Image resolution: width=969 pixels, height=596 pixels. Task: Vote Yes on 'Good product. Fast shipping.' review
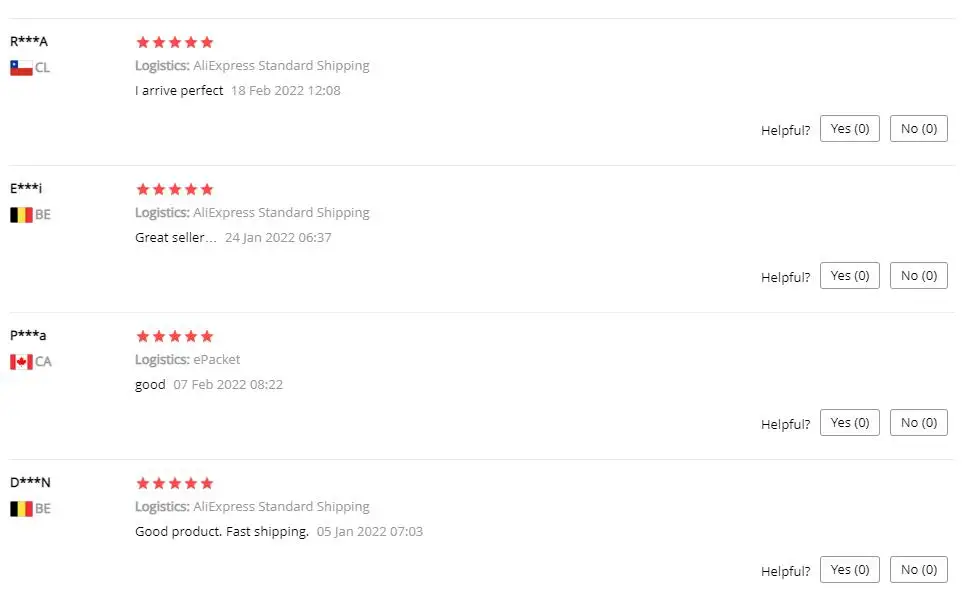click(x=850, y=569)
